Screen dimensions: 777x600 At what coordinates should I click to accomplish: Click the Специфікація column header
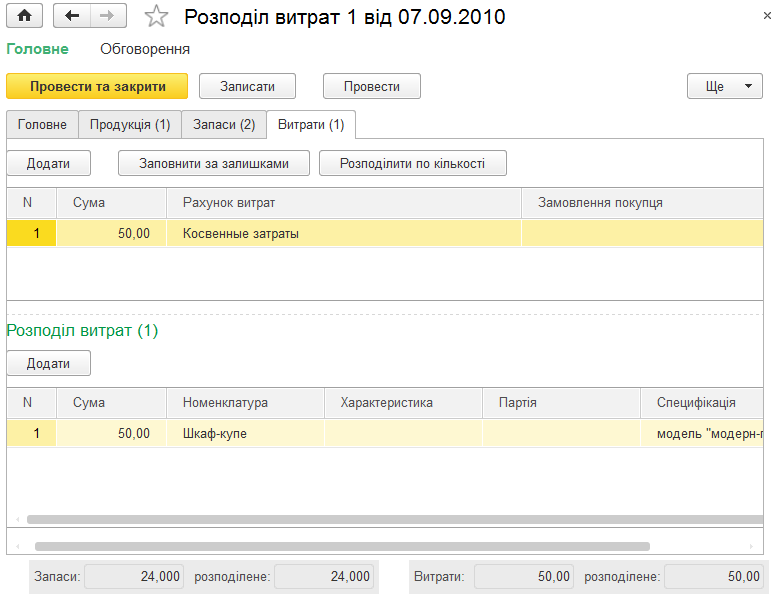[702, 402]
